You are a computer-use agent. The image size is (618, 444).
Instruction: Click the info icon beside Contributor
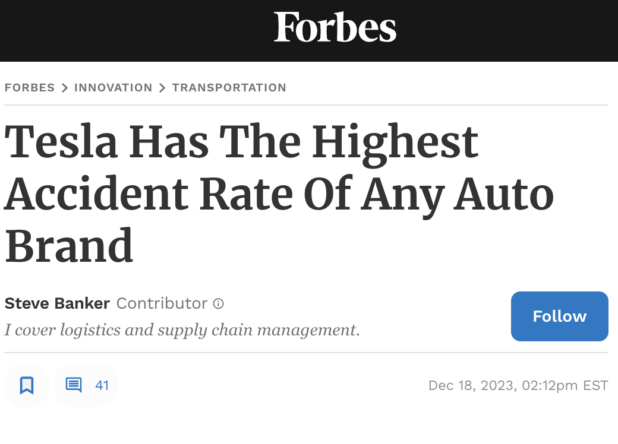219,303
